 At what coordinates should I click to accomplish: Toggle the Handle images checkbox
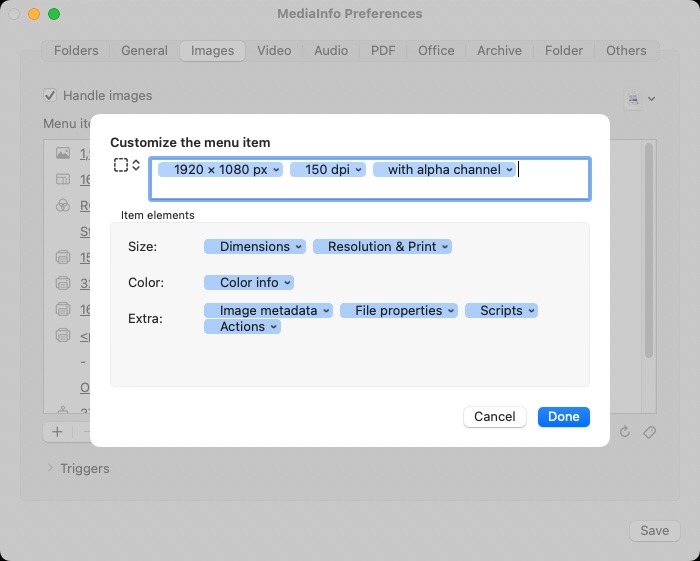click(50, 96)
